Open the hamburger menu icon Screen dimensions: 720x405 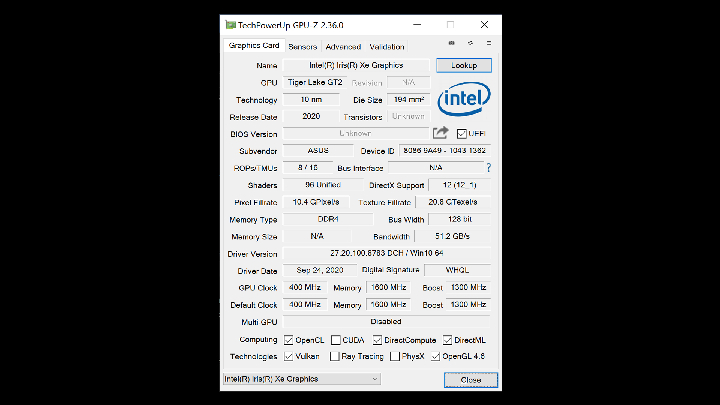[489, 43]
